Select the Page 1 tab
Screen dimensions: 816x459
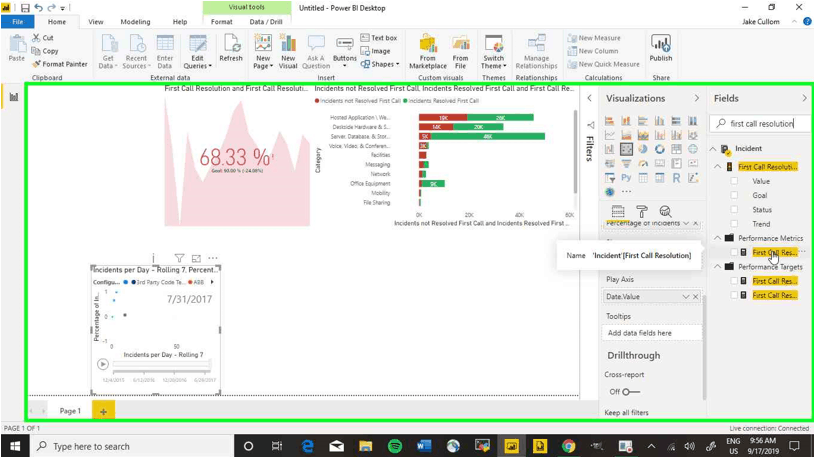click(70, 411)
